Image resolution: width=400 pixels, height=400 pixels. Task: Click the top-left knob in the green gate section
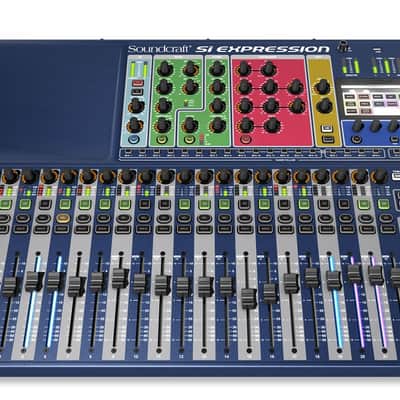165,69
